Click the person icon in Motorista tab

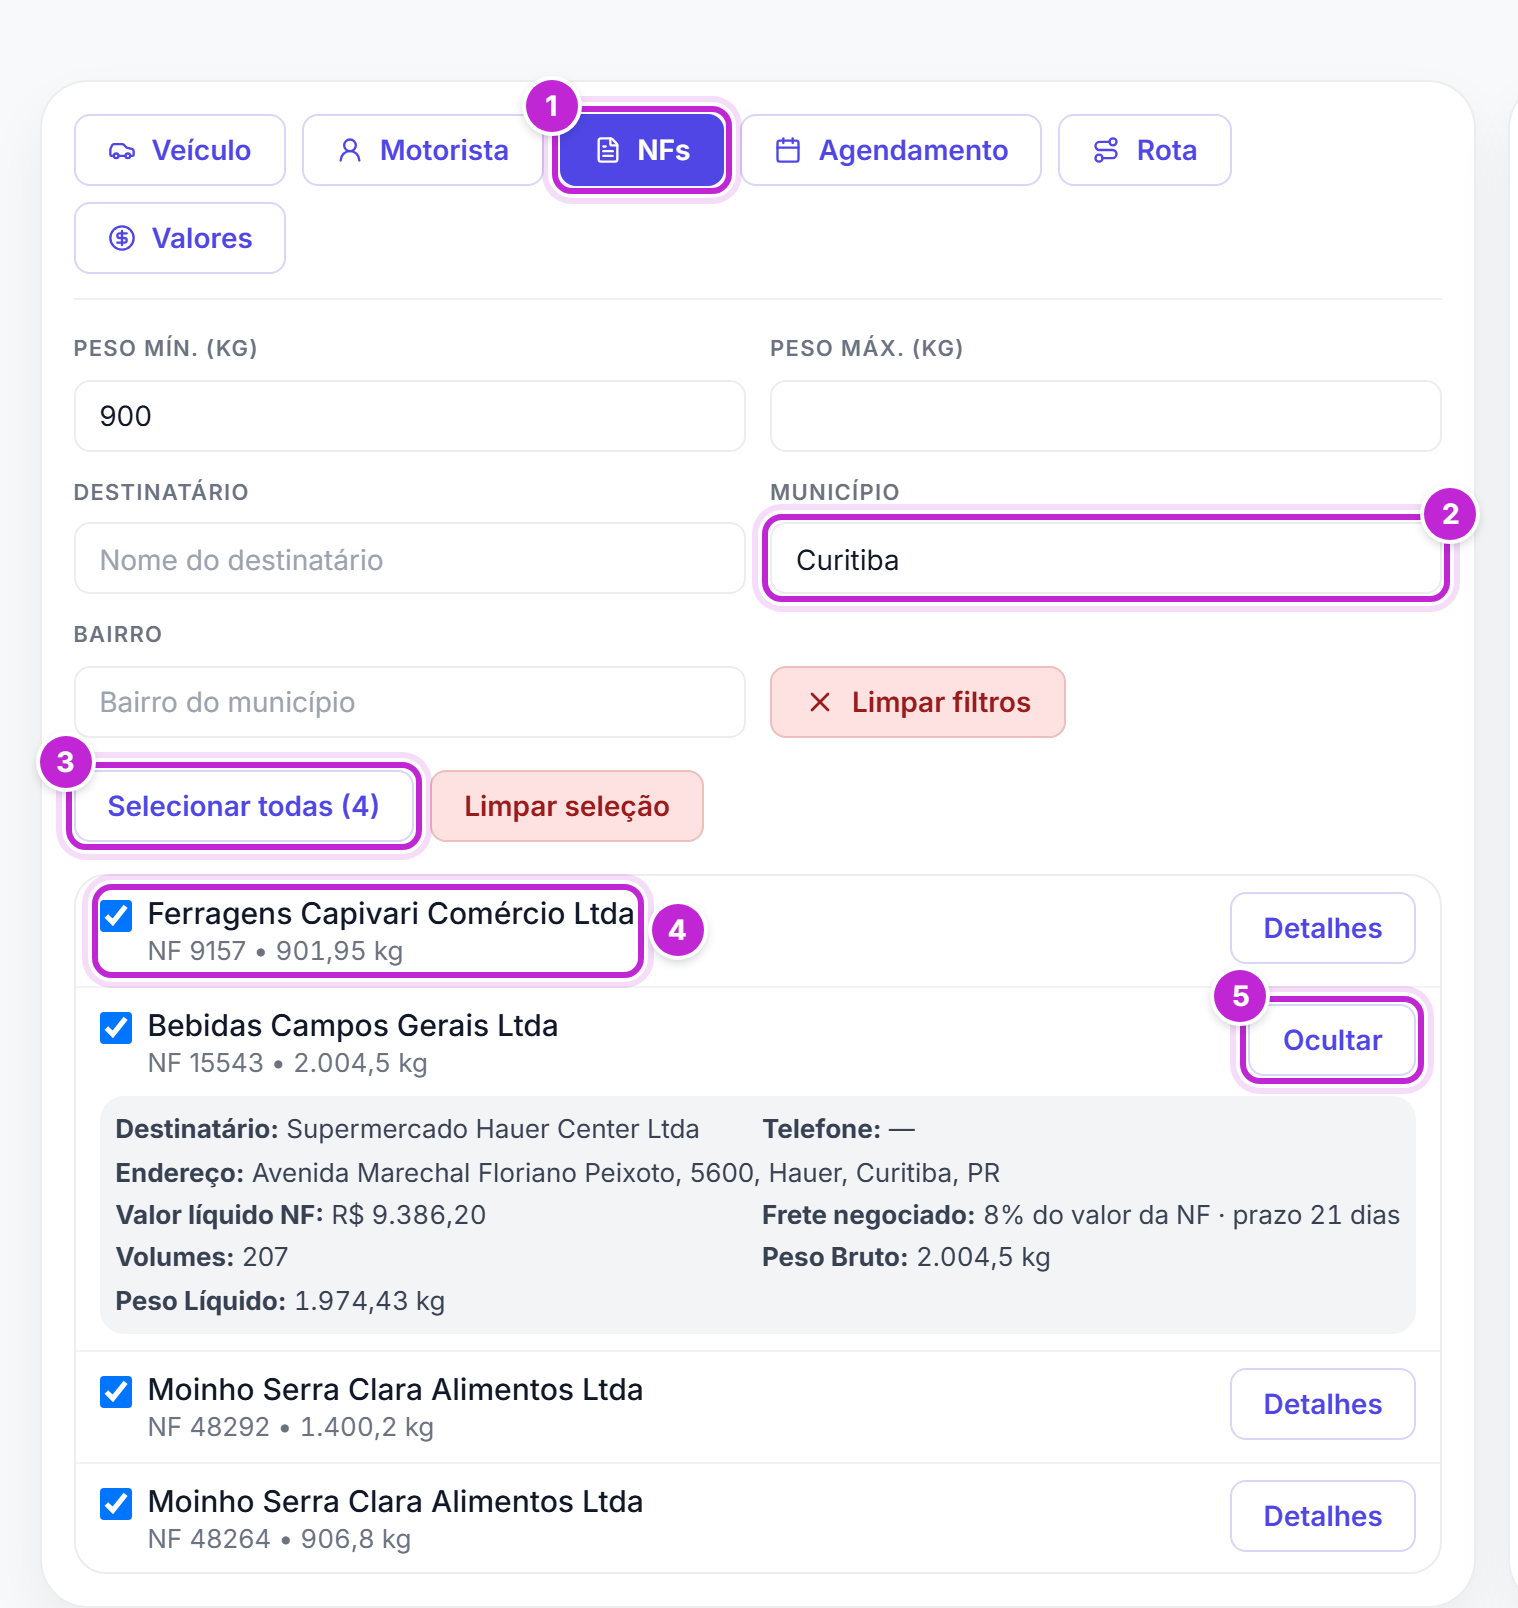350,151
